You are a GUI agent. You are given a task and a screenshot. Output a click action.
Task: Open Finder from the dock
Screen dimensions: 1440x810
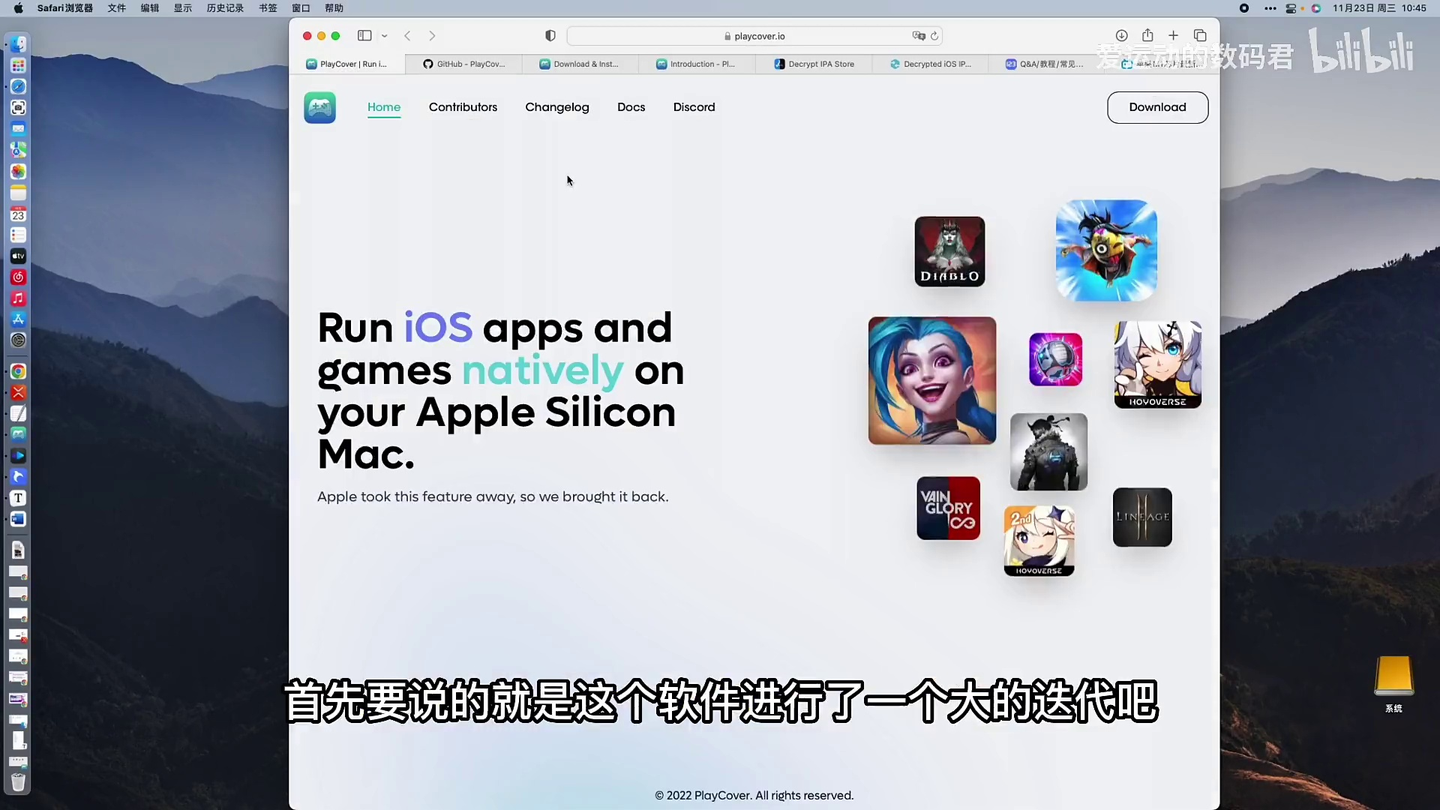click(18, 45)
